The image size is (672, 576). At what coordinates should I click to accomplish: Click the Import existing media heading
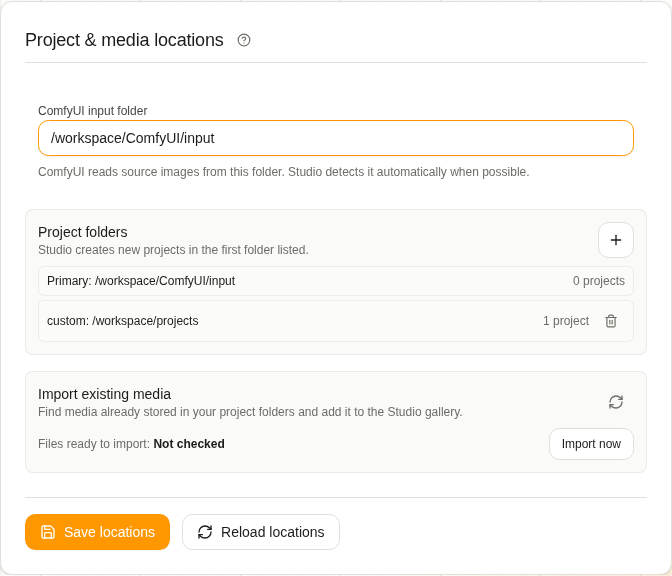coord(105,394)
